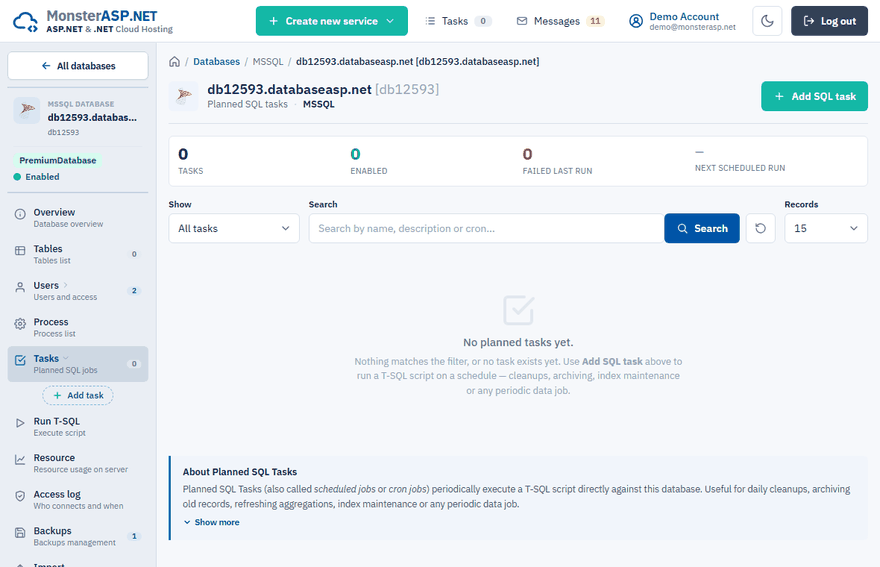
Task: Open the Show All tasks dropdown
Action: (x=234, y=228)
